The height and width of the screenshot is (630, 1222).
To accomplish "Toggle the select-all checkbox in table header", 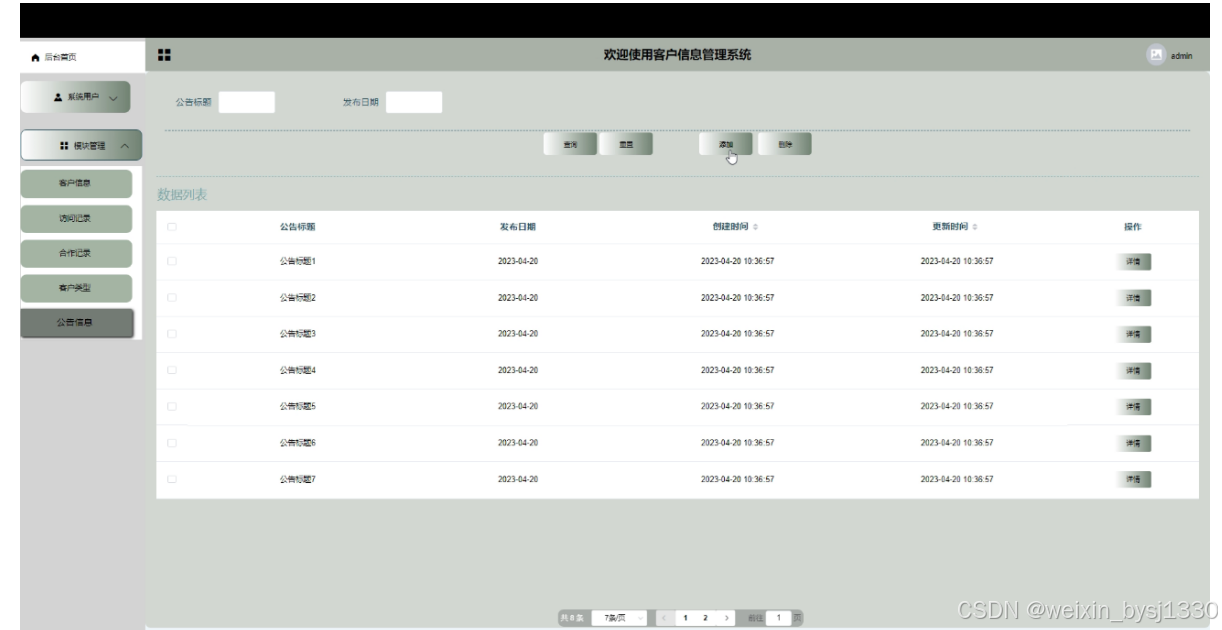I will [172, 227].
